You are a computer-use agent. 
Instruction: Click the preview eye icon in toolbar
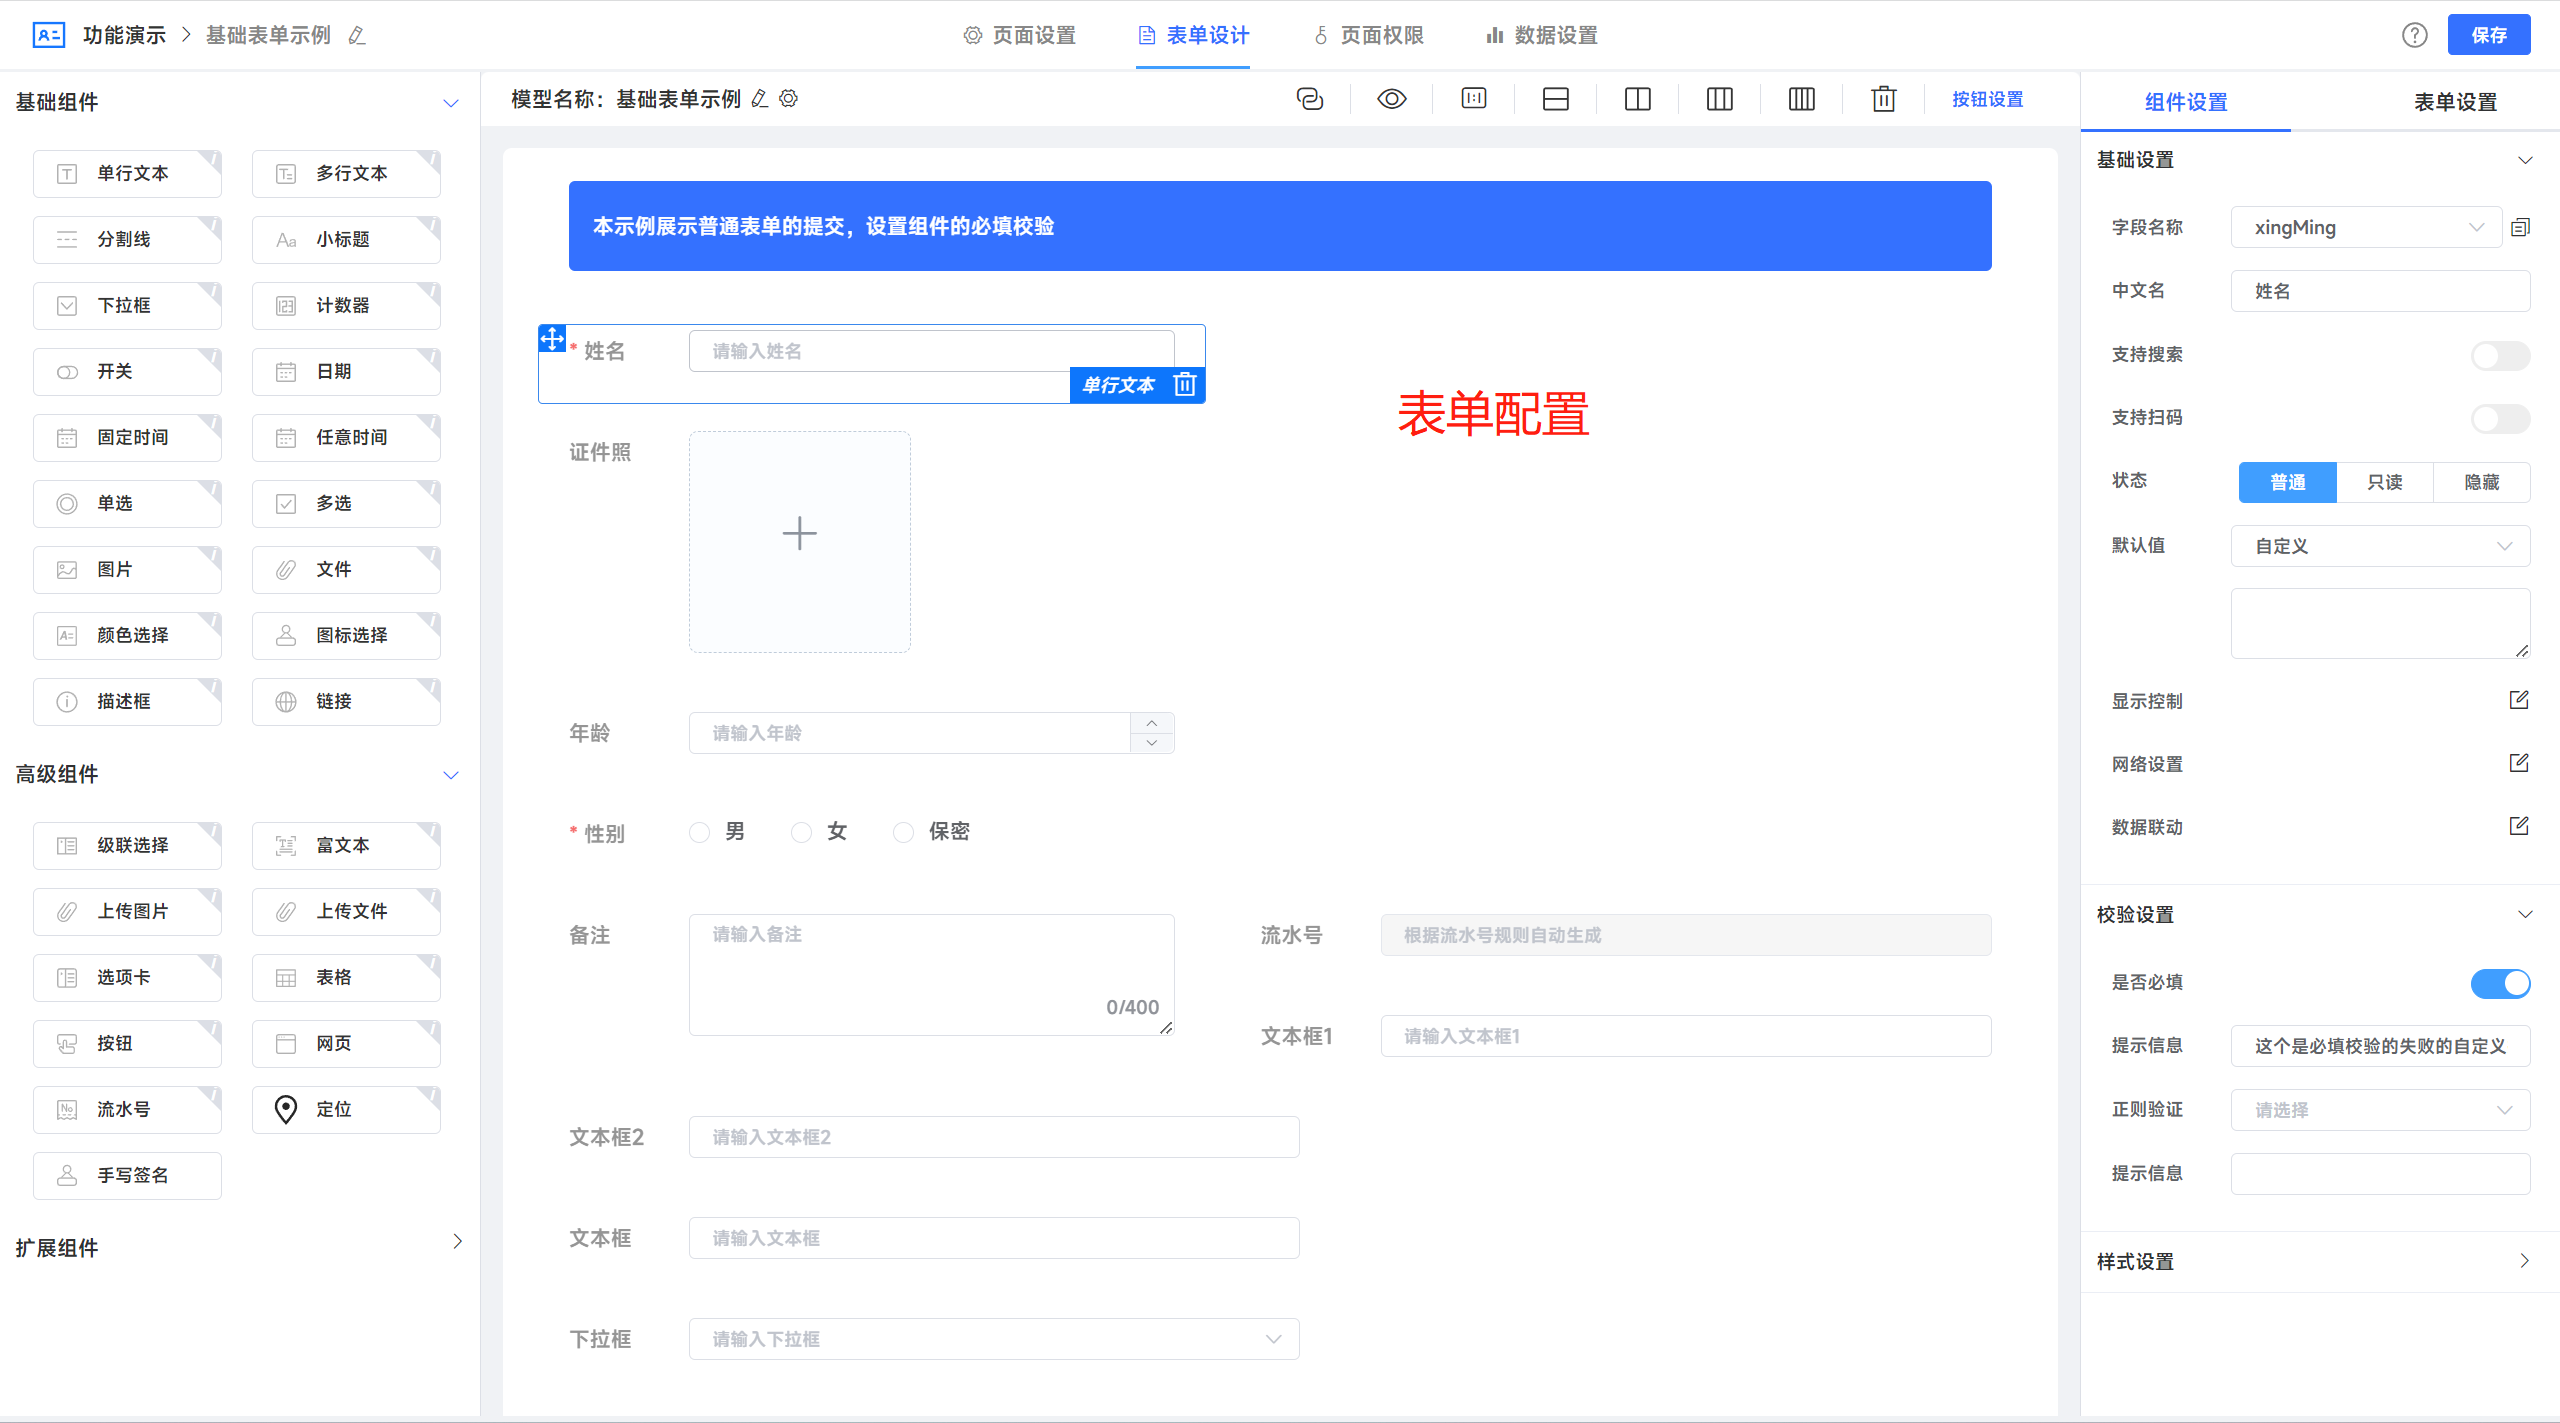click(x=1391, y=99)
